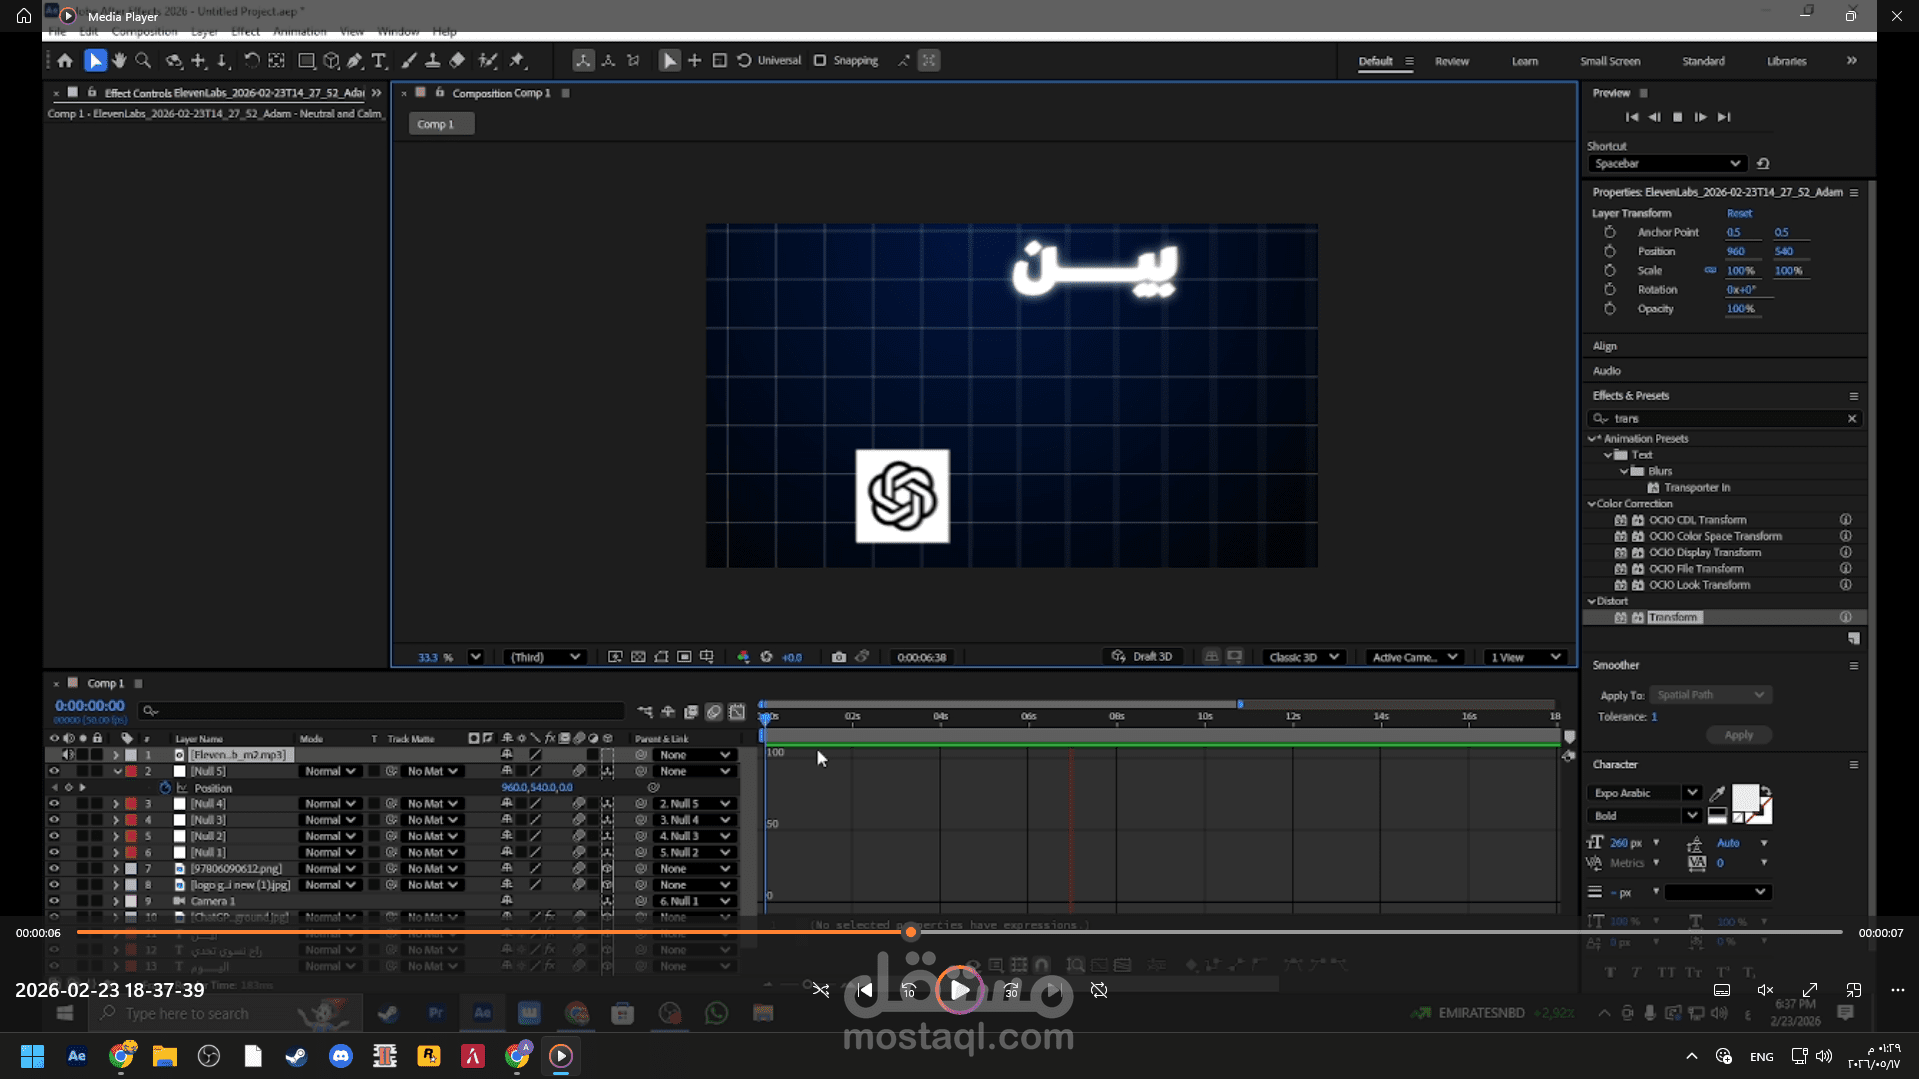Viewport: 1919px width, 1079px height.
Task: Hide the Null 1 layer
Action: 54,853
